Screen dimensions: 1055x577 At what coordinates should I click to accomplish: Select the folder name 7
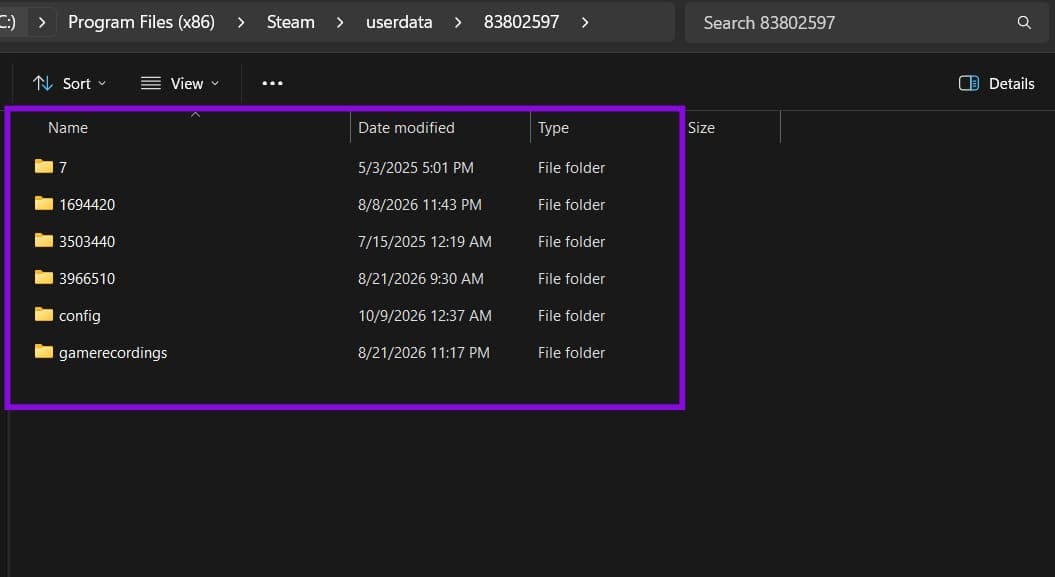point(63,167)
